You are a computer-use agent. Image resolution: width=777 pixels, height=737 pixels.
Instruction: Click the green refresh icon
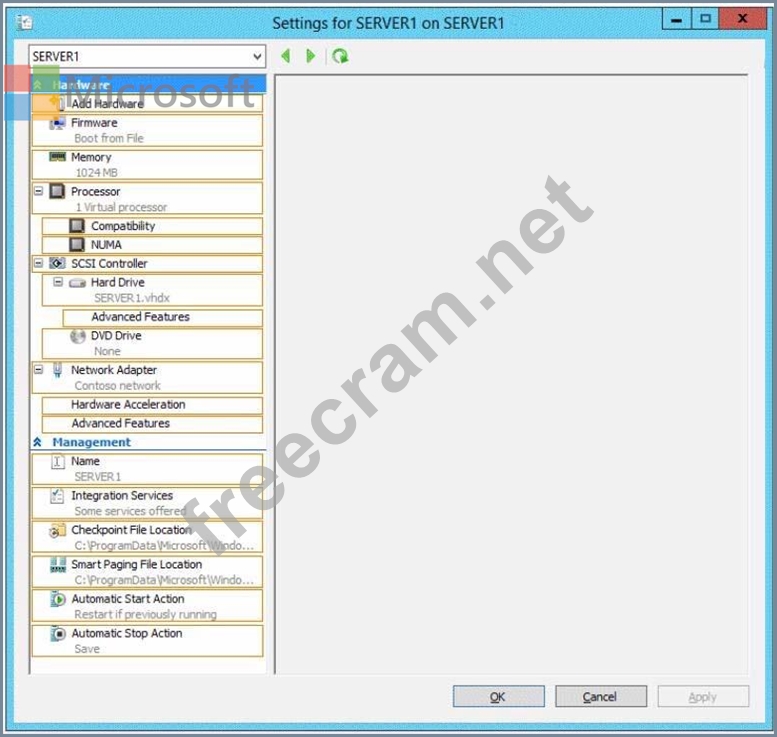[340, 56]
